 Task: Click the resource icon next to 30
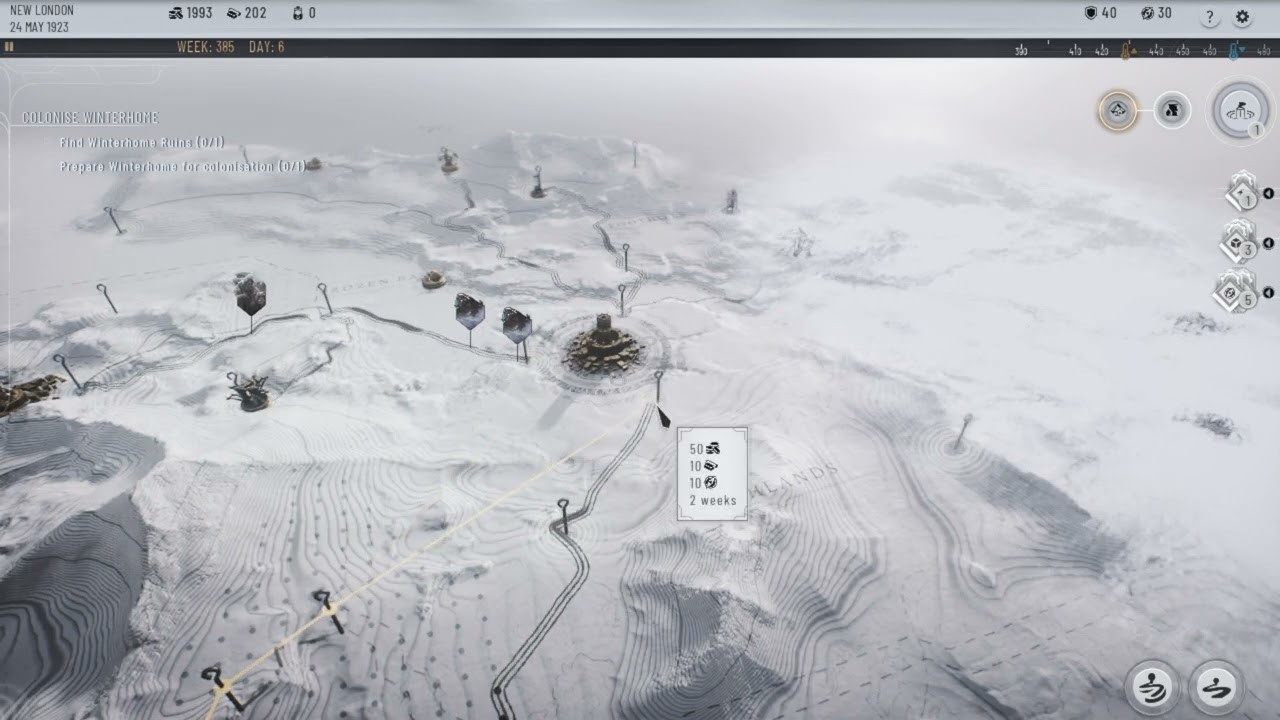point(1147,13)
